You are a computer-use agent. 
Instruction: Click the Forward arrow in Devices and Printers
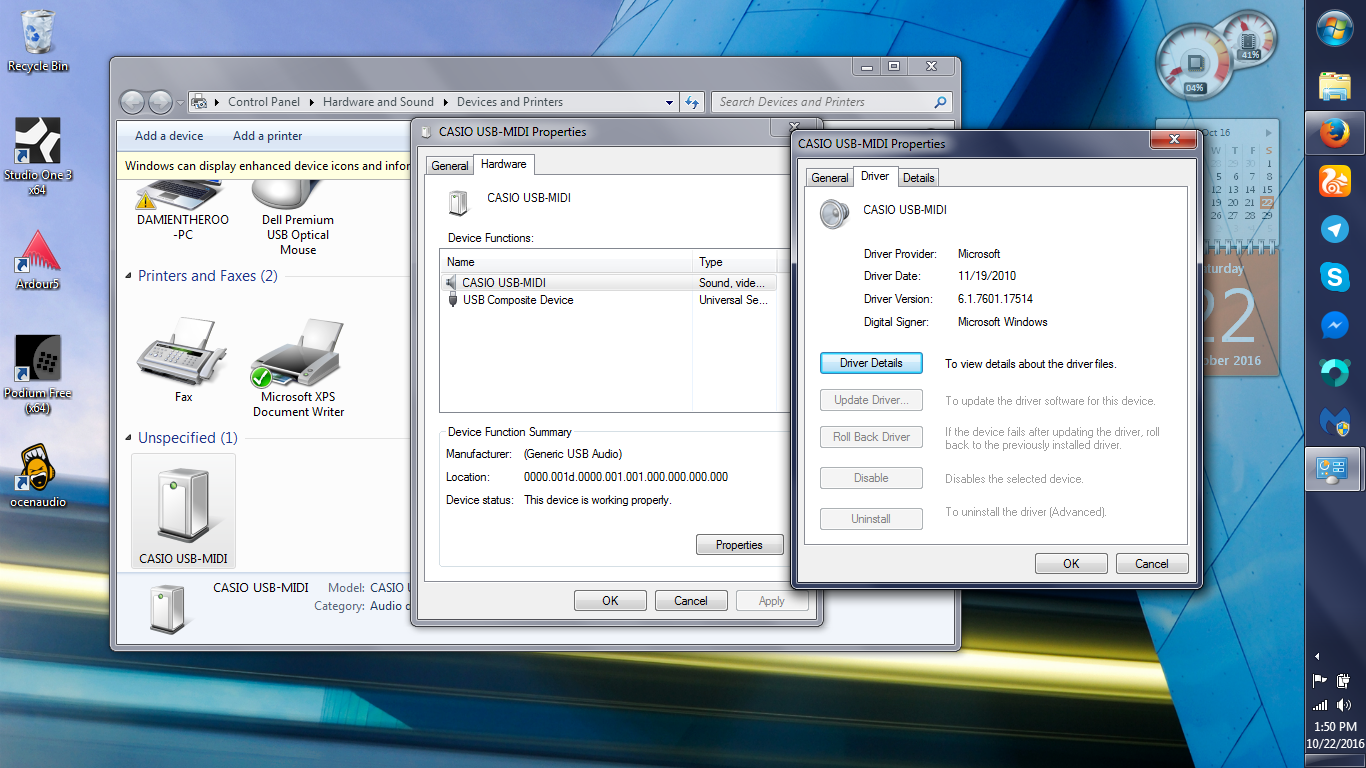[x=160, y=102]
